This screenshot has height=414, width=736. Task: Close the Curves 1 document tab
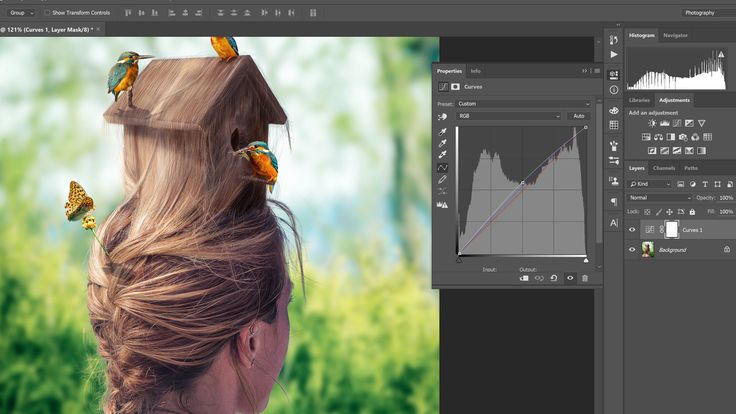(x=99, y=30)
